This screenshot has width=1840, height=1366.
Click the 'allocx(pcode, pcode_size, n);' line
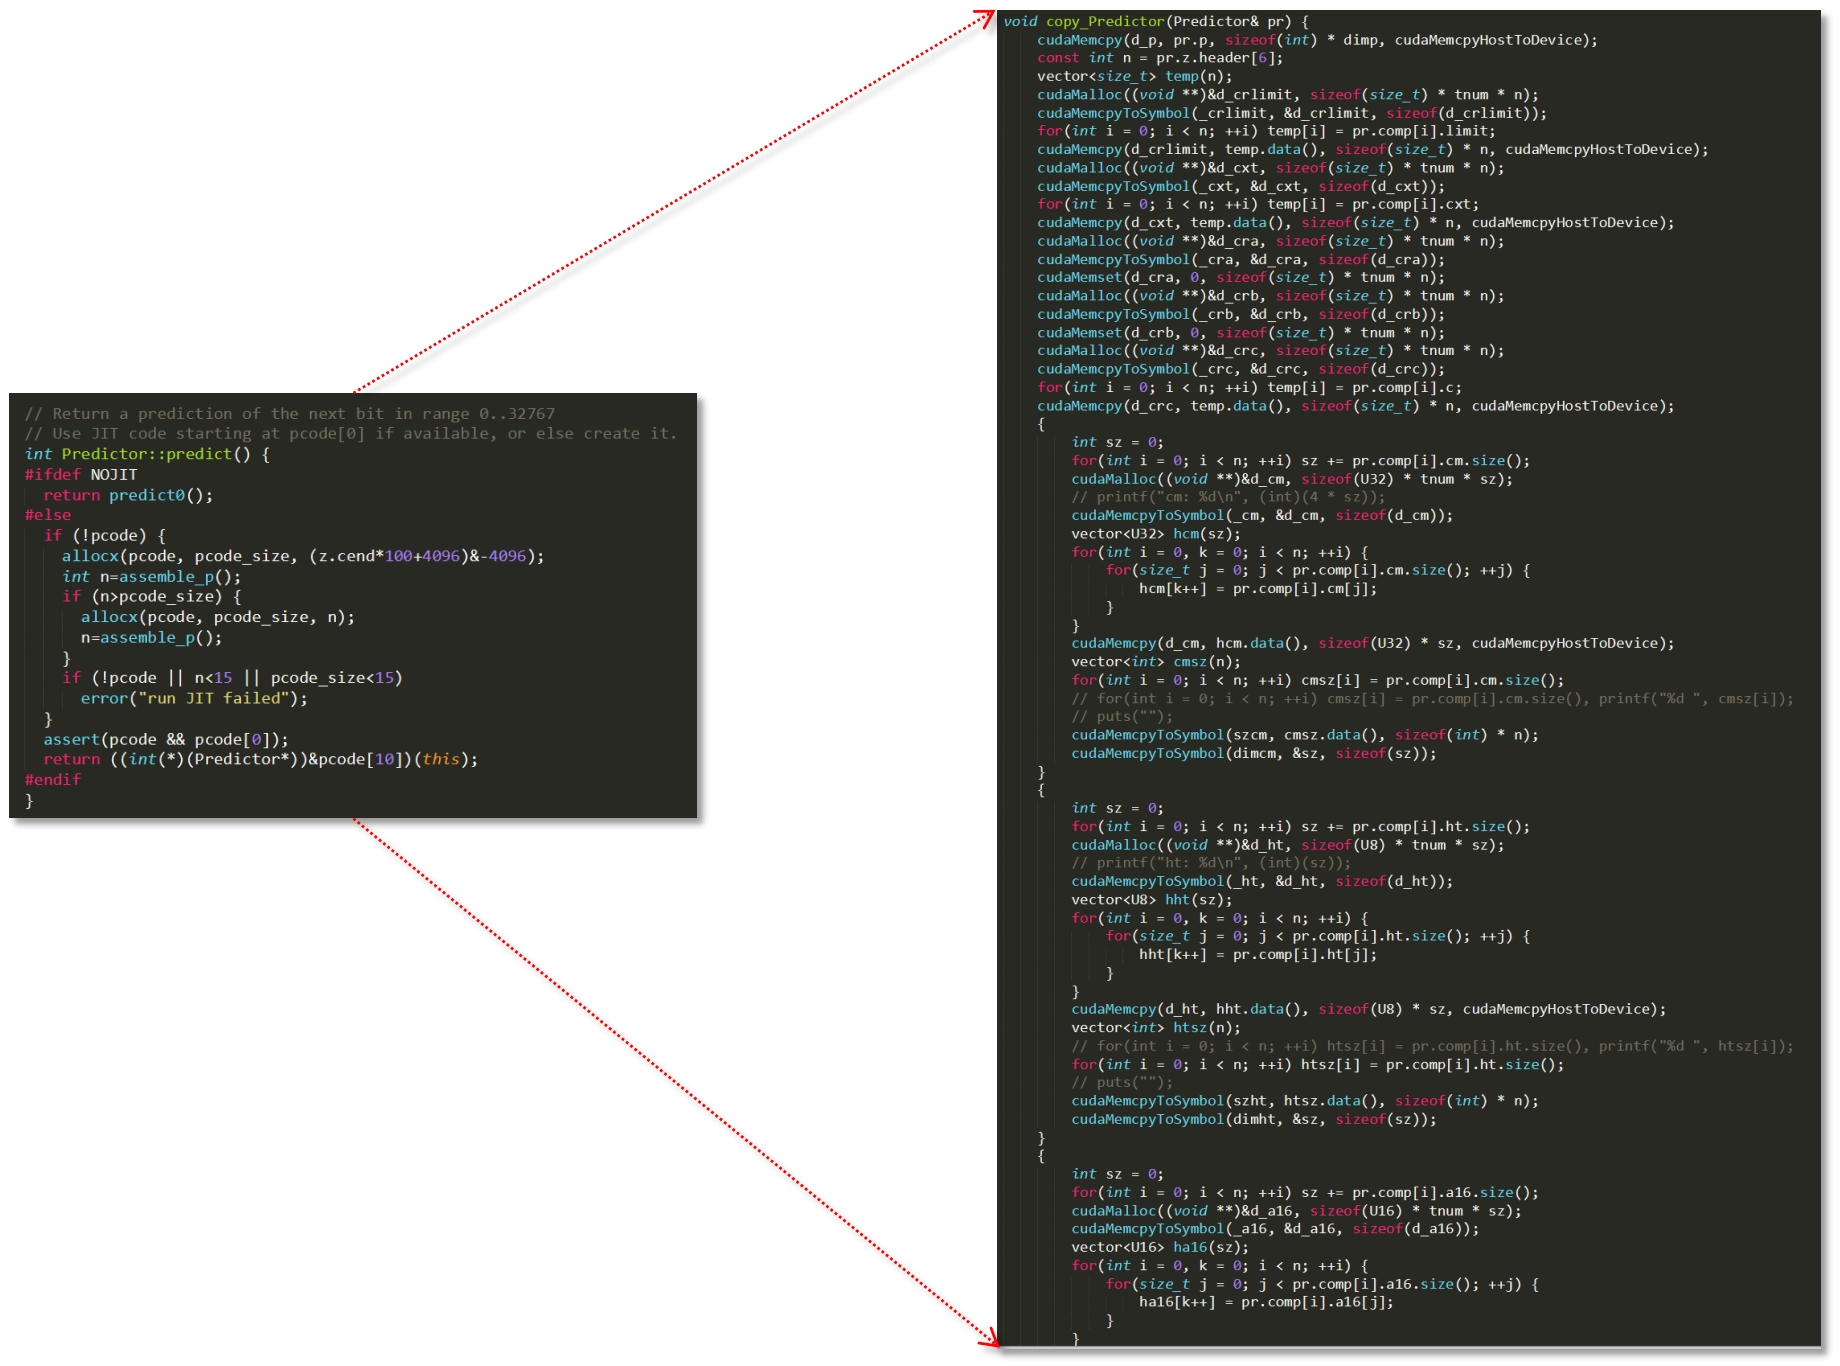[218, 617]
